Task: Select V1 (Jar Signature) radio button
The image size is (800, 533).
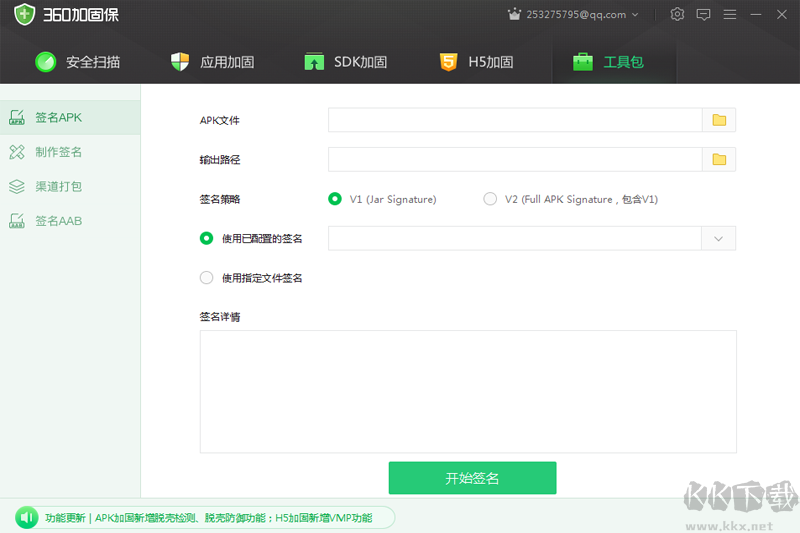Action: click(335, 199)
